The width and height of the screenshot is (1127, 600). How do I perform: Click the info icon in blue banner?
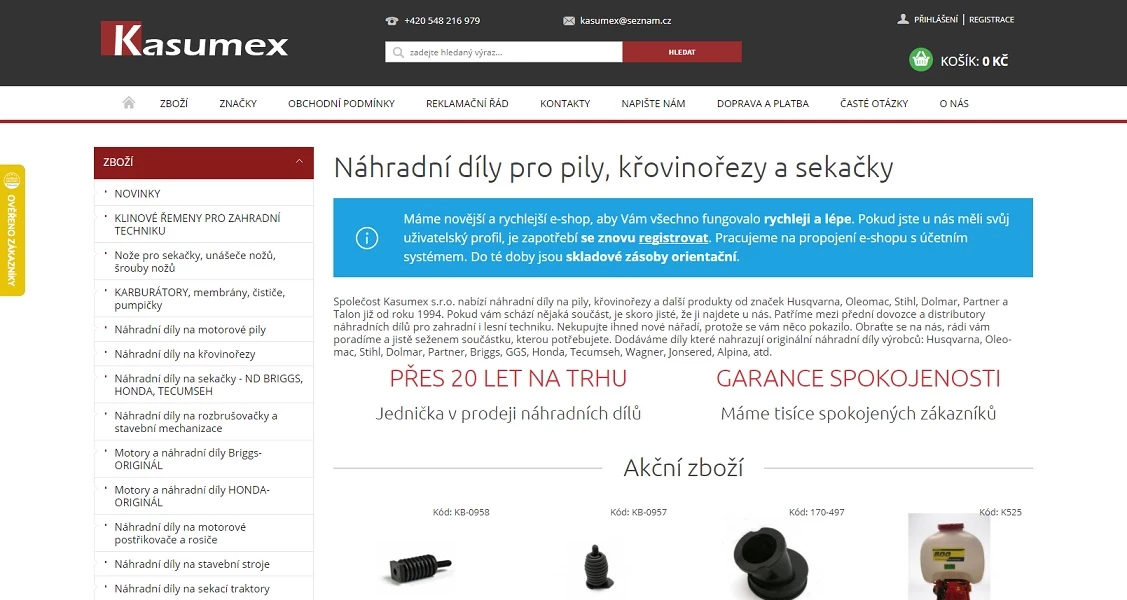point(367,238)
